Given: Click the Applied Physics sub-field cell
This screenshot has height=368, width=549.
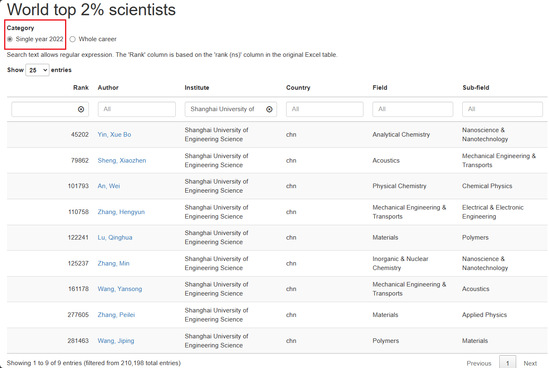Looking at the screenshot, I should pyautogui.click(x=485, y=315).
